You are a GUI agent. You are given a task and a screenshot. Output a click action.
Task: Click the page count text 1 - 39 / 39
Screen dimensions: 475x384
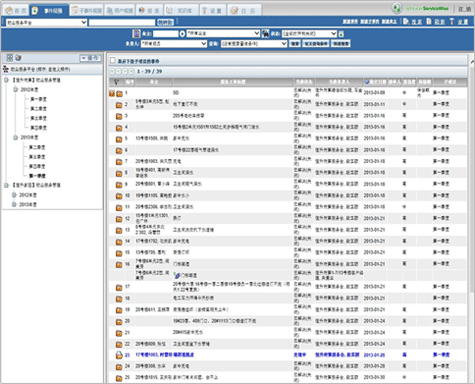click(x=150, y=71)
